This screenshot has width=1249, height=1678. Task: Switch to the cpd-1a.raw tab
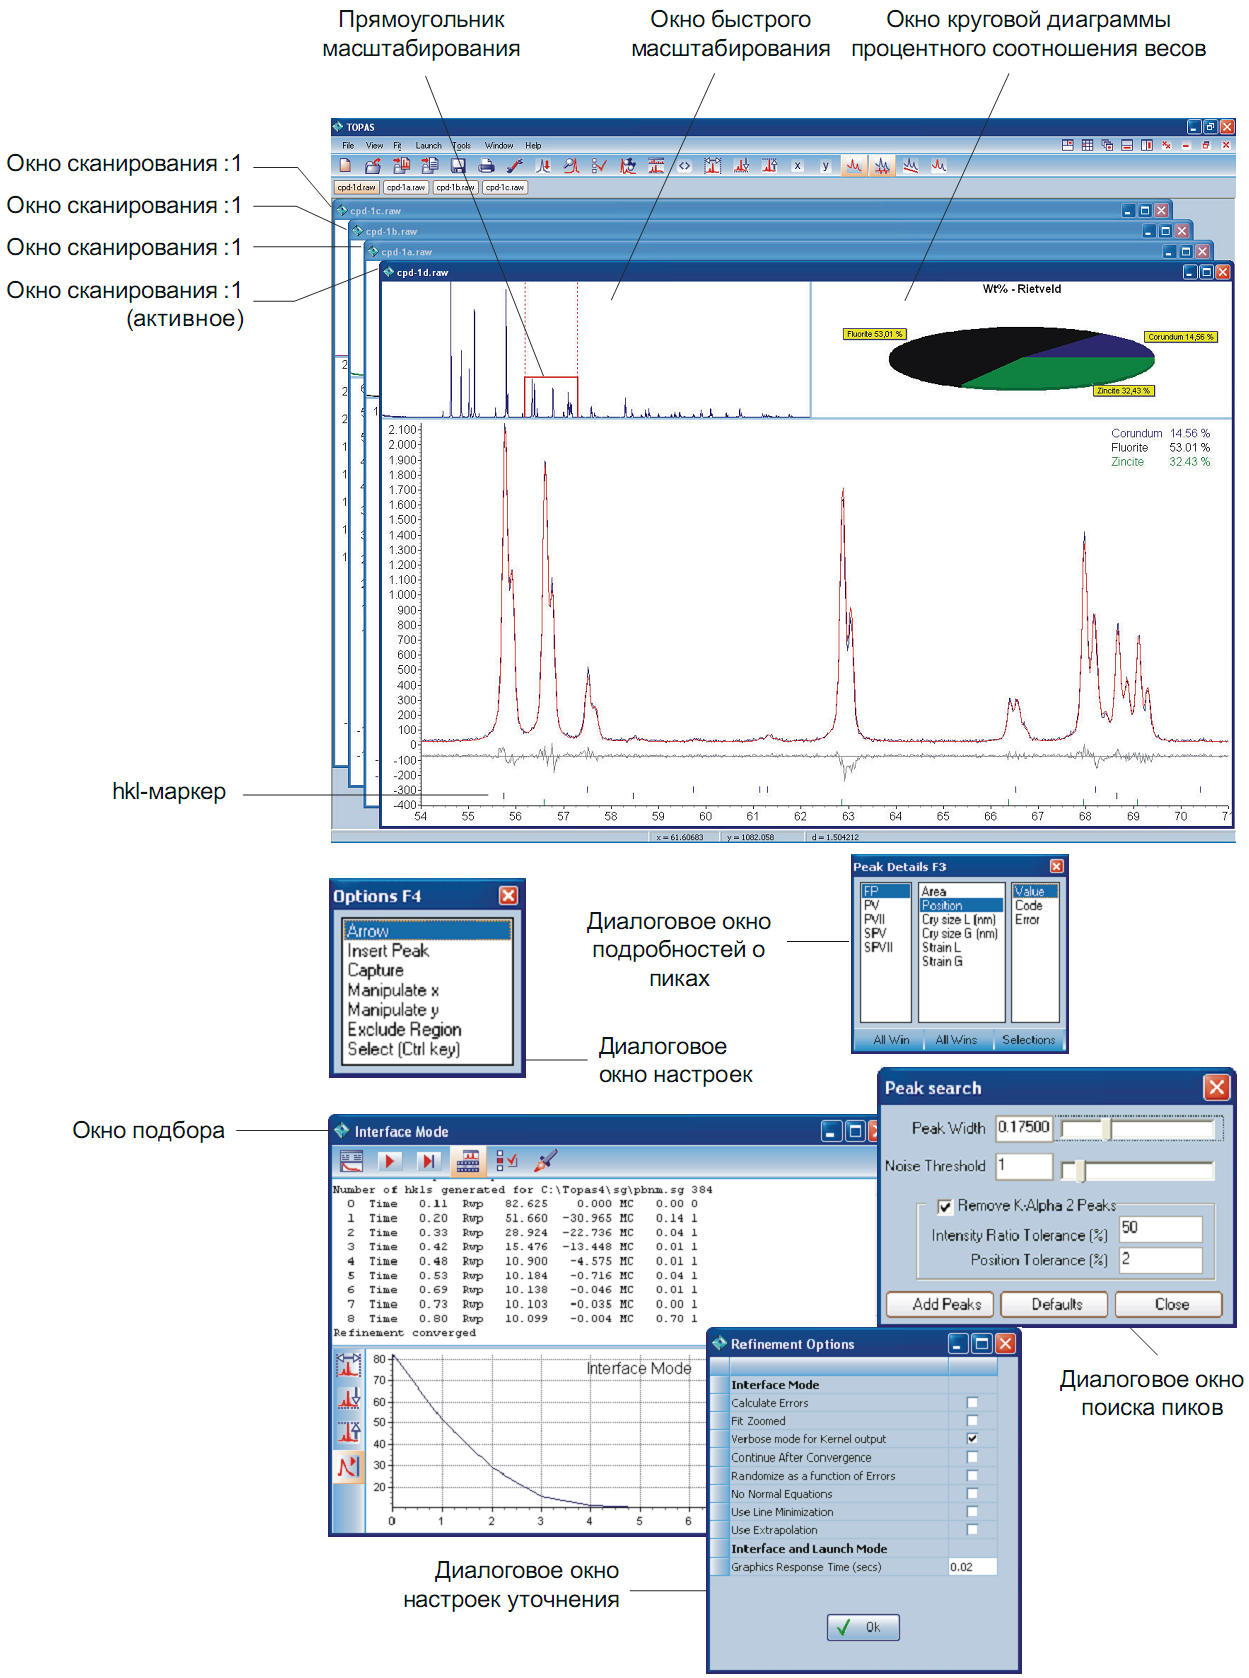406,187
